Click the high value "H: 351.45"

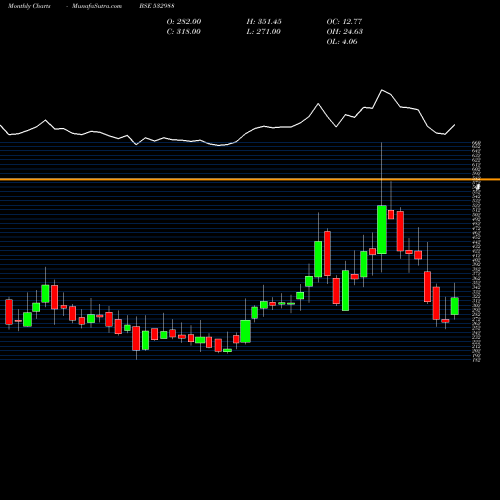point(264,21)
